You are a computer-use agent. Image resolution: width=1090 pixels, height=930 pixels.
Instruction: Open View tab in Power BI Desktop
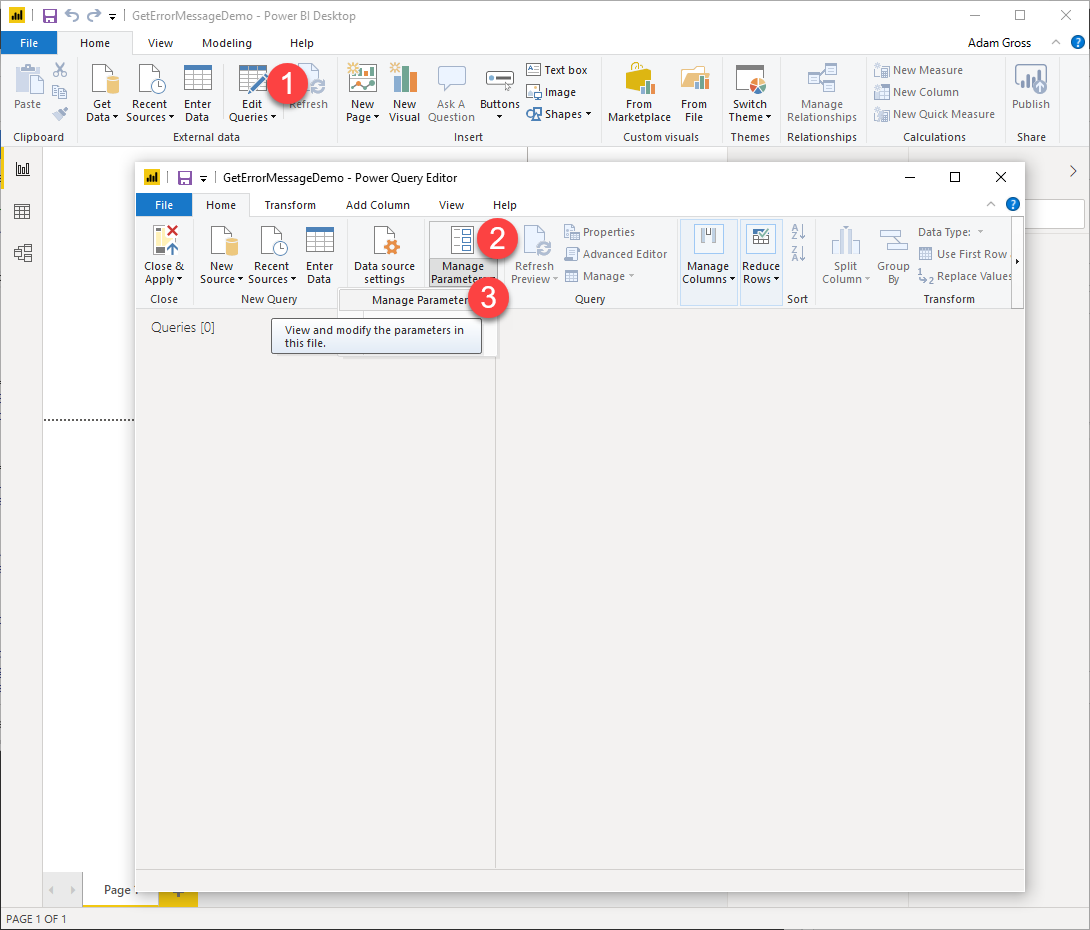click(160, 43)
